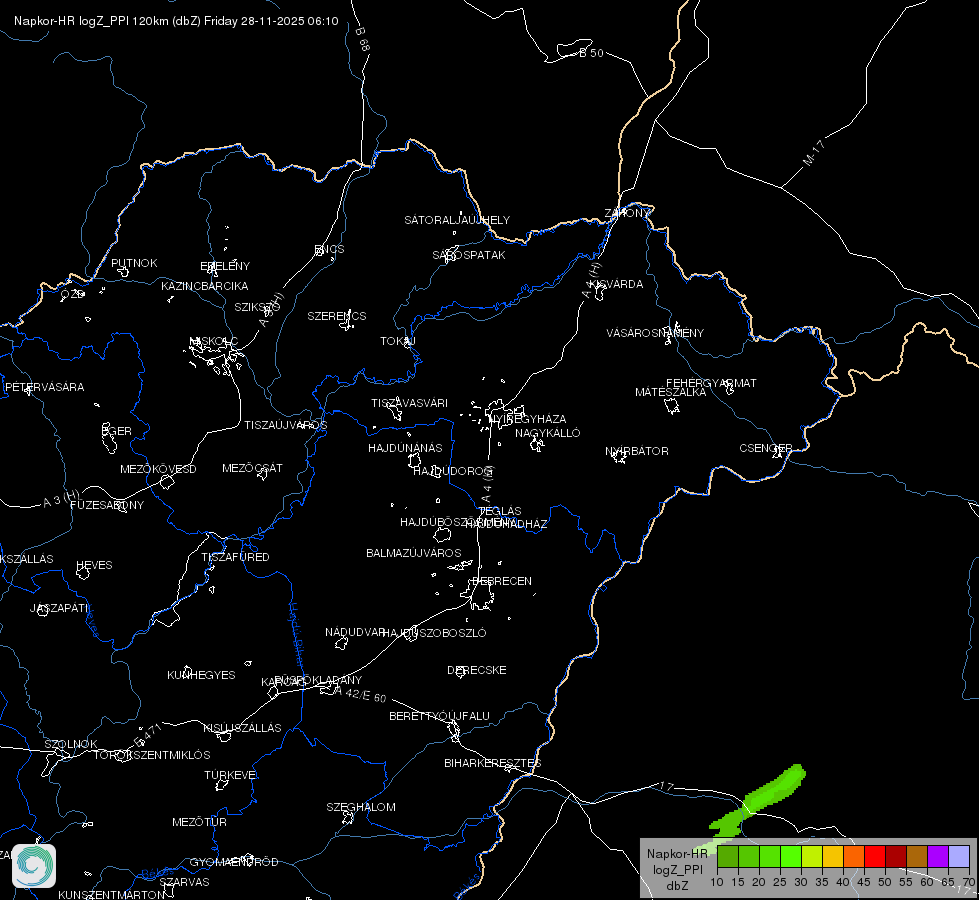The width and height of the screenshot is (979, 900).
Task: Click the SZEGHALOM label
Action: [361, 807]
